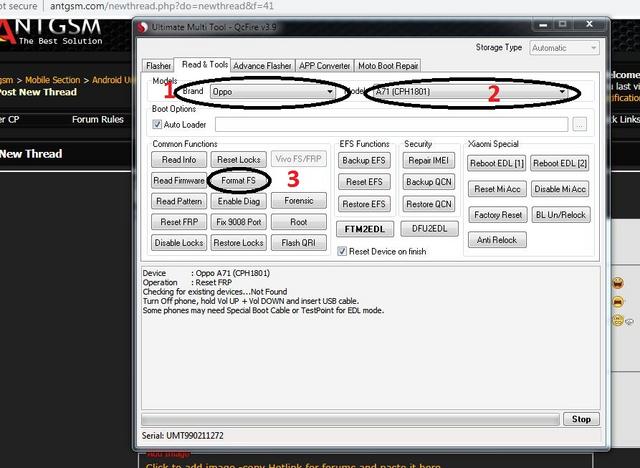640x468 pixels.
Task: Click the BL Un/Relock button
Action: point(561,215)
